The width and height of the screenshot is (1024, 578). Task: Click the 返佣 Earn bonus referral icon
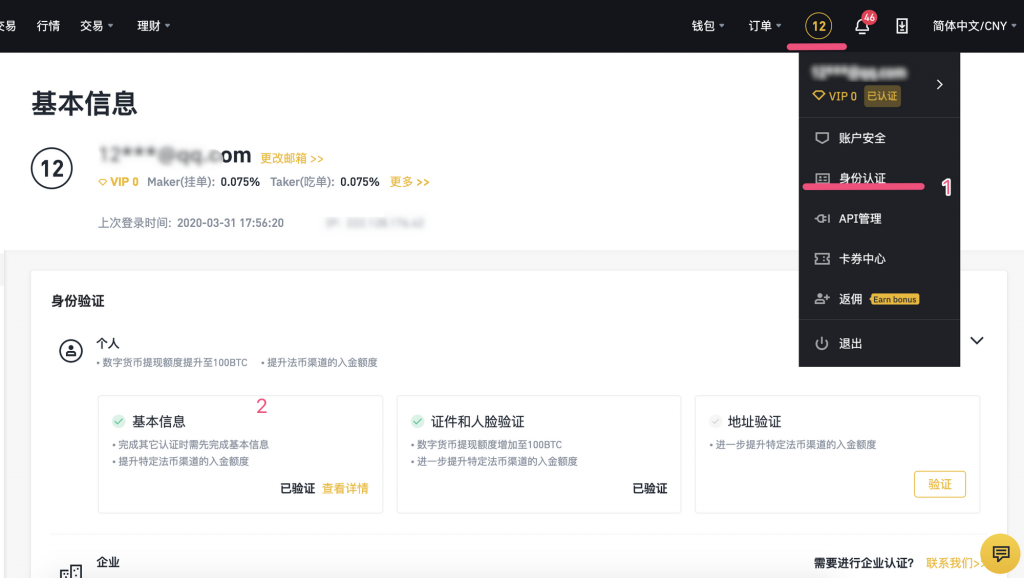(821, 298)
